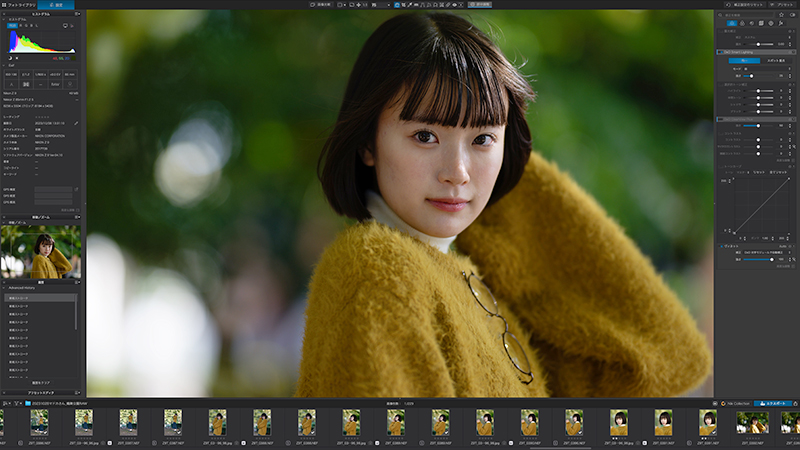800x450 pixels.
Task: Select the スポット重点 Smart Lighting mode
Action: point(776,61)
